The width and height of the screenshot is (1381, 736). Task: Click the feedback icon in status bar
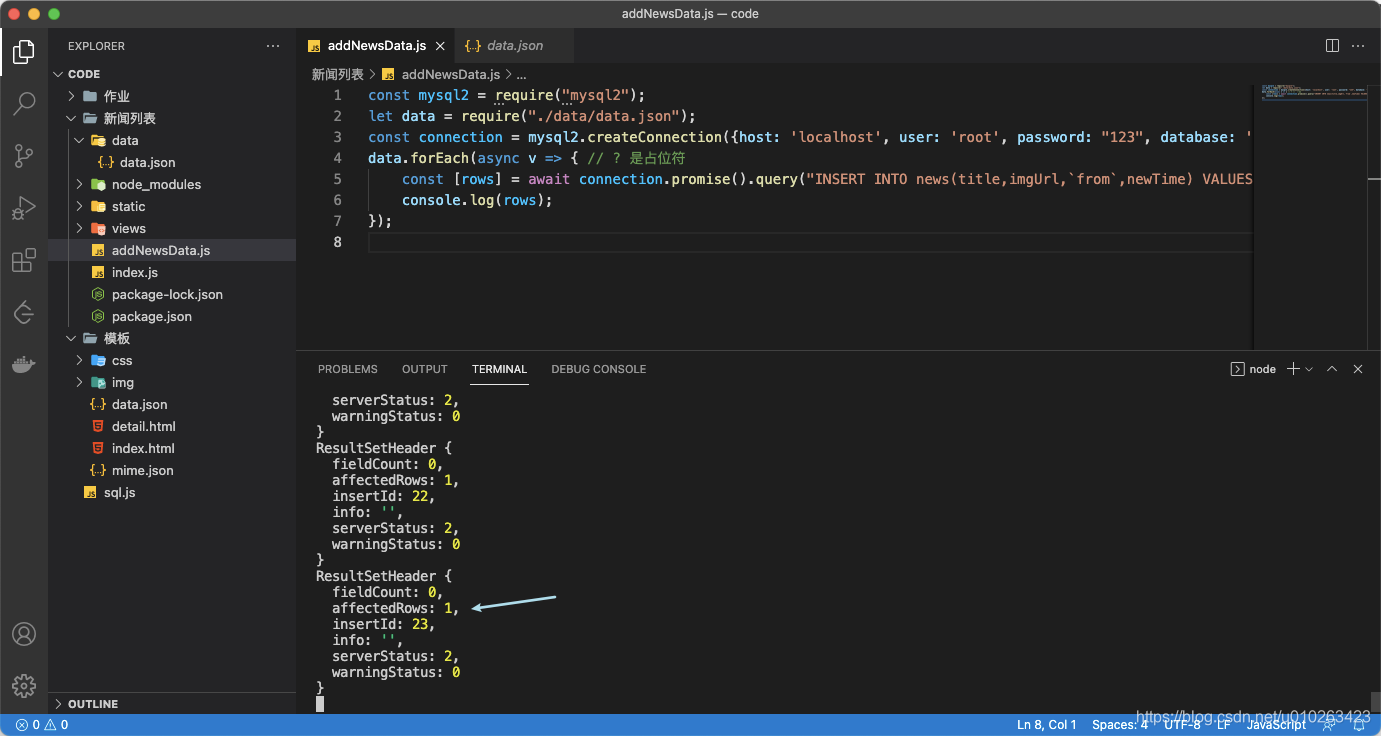point(1329,725)
